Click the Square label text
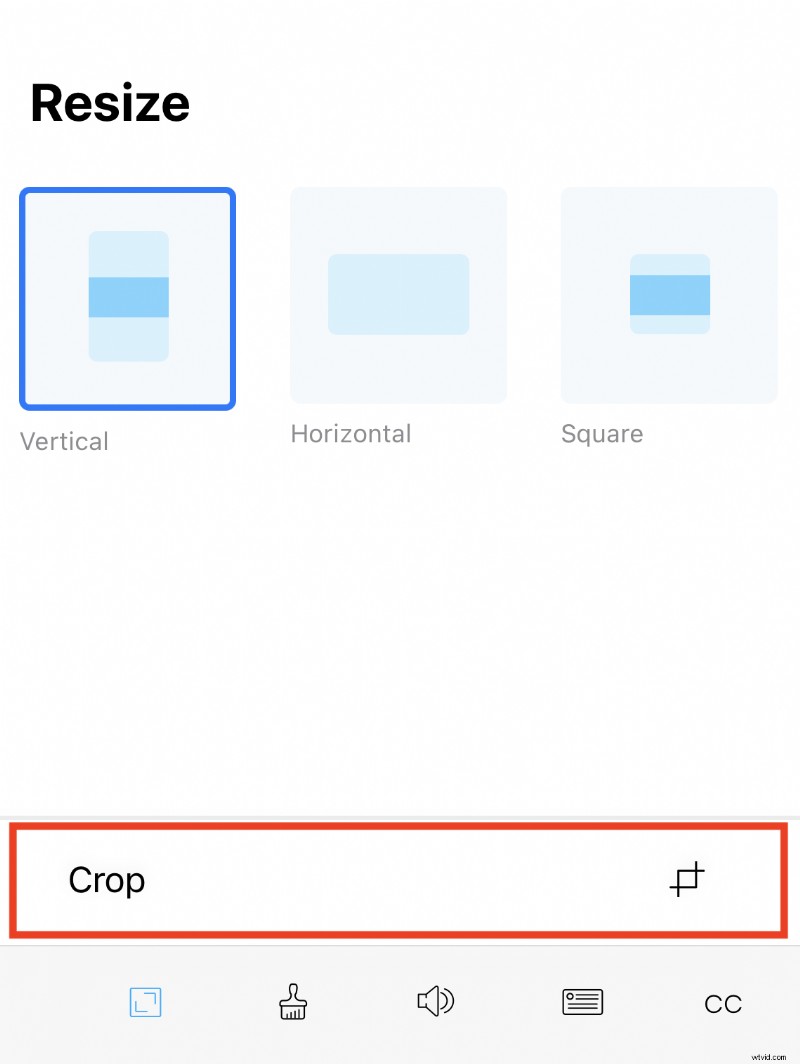Viewport: 800px width, 1064px height. (x=601, y=433)
